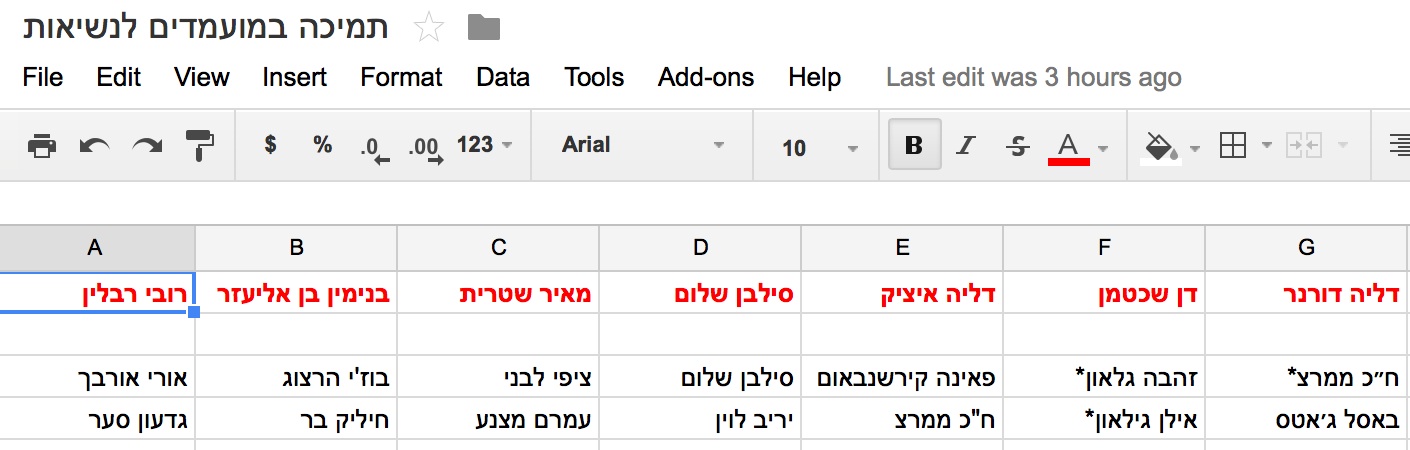Open the Format menu
Screen dimensions: 1410x450
(401, 77)
